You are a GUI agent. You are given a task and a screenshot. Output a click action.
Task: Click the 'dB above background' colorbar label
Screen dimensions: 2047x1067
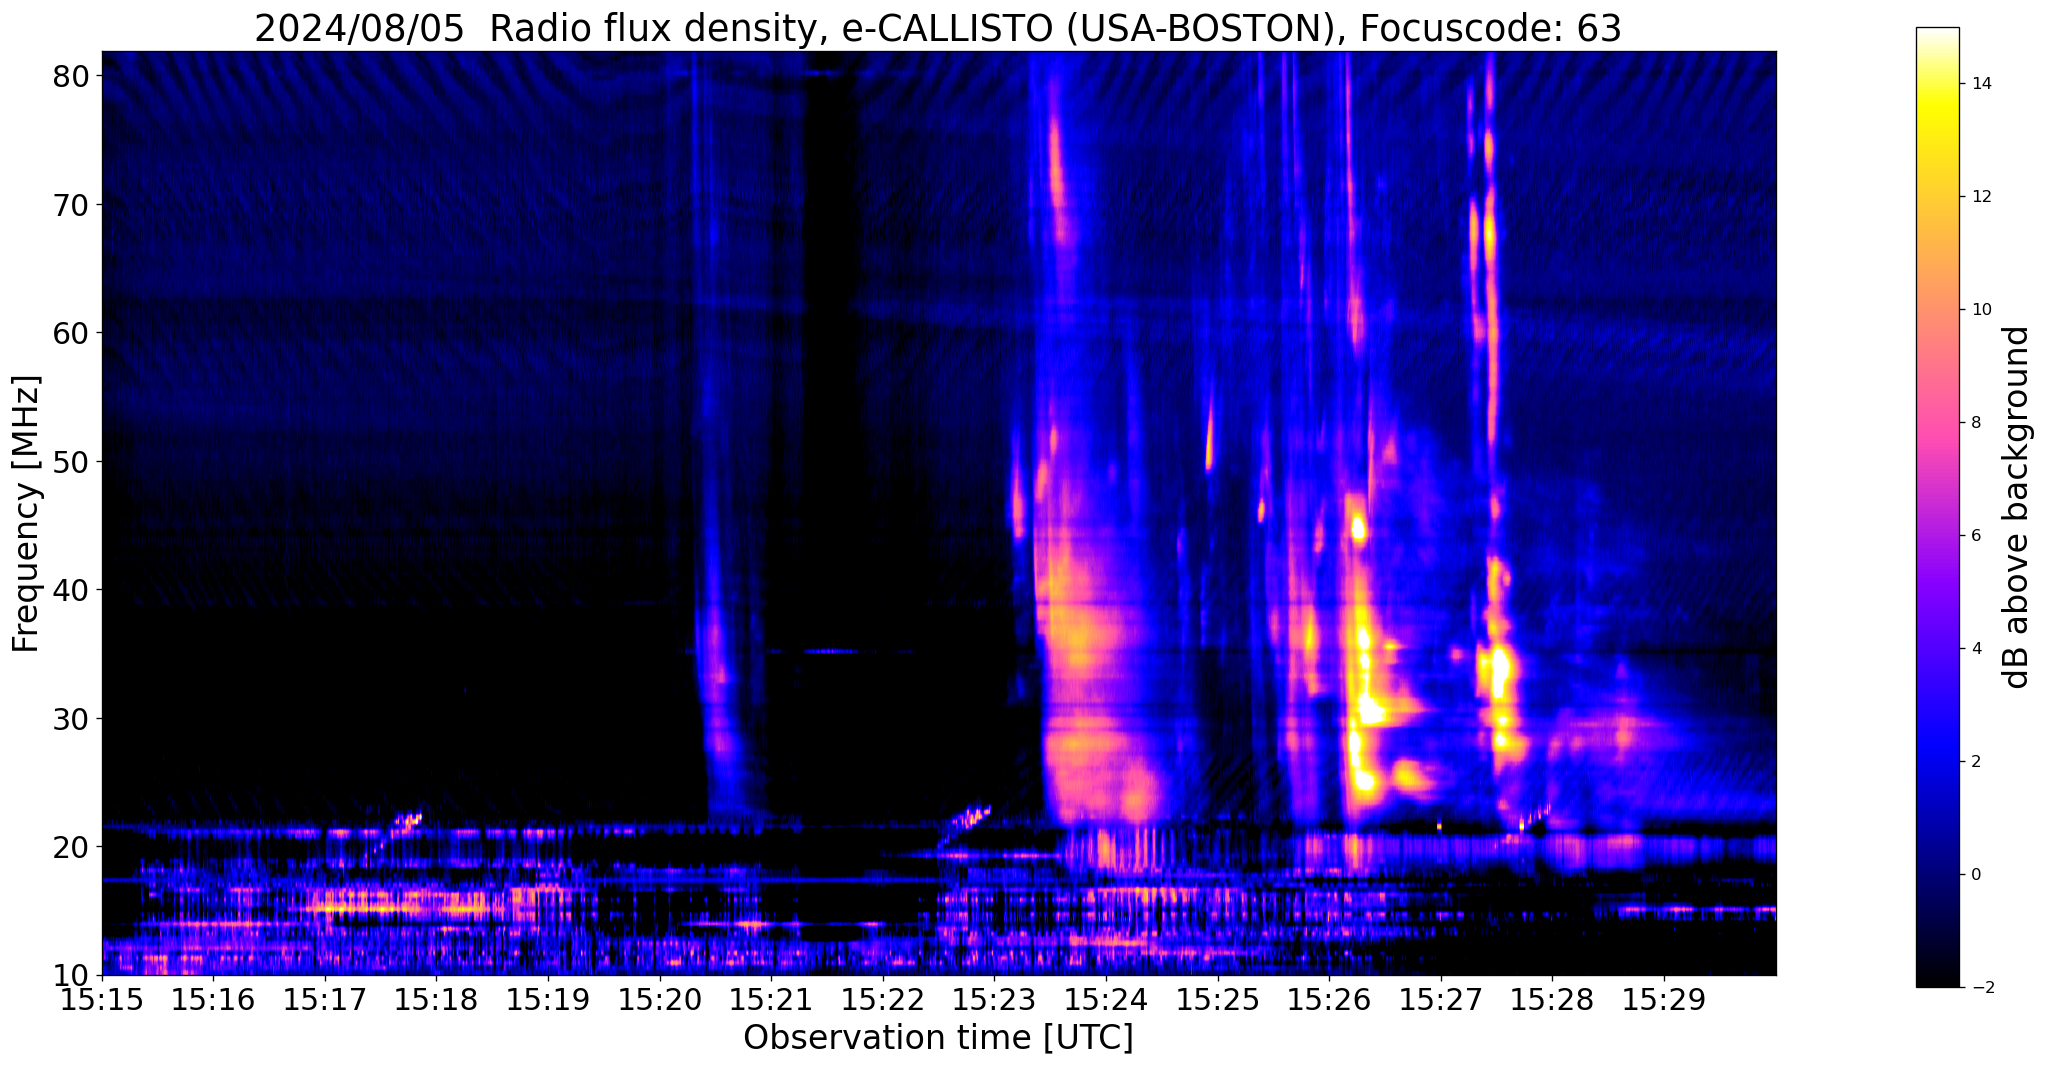[x=2017, y=507]
